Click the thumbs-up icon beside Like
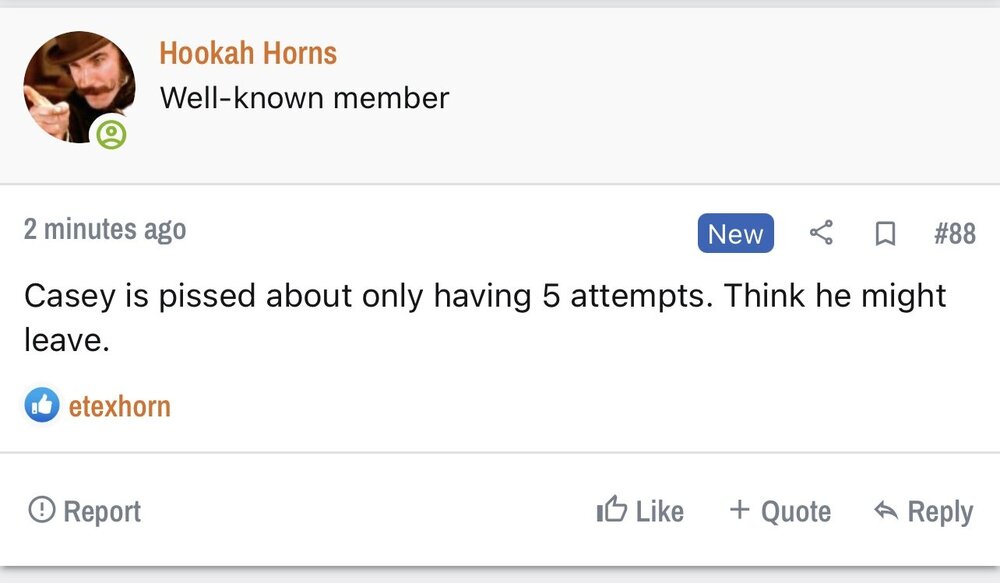 tap(611, 511)
